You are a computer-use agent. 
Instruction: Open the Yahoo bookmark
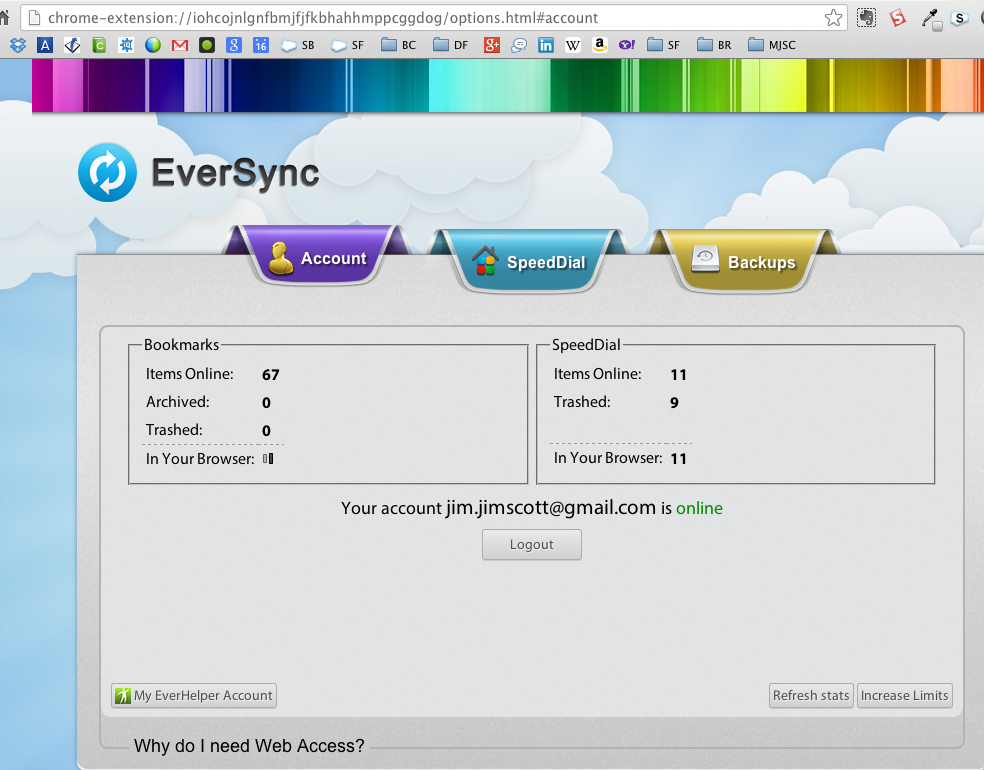click(x=627, y=45)
